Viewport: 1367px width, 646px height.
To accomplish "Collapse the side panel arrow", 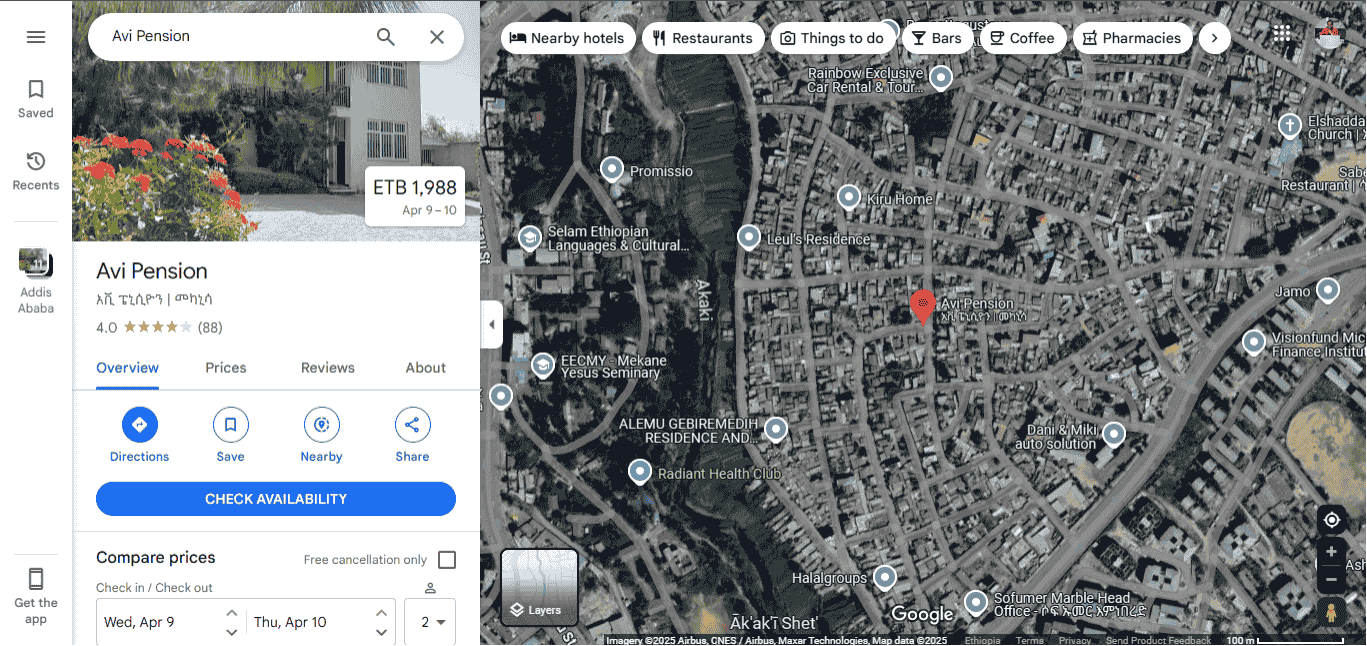I will click(x=491, y=325).
